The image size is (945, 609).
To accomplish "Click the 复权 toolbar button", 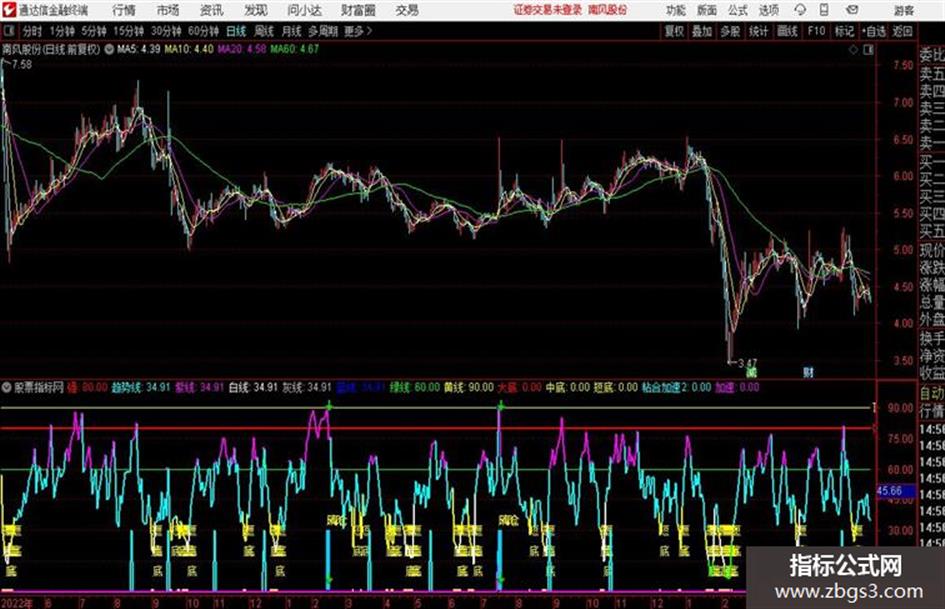I will pyautogui.click(x=674, y=31).
